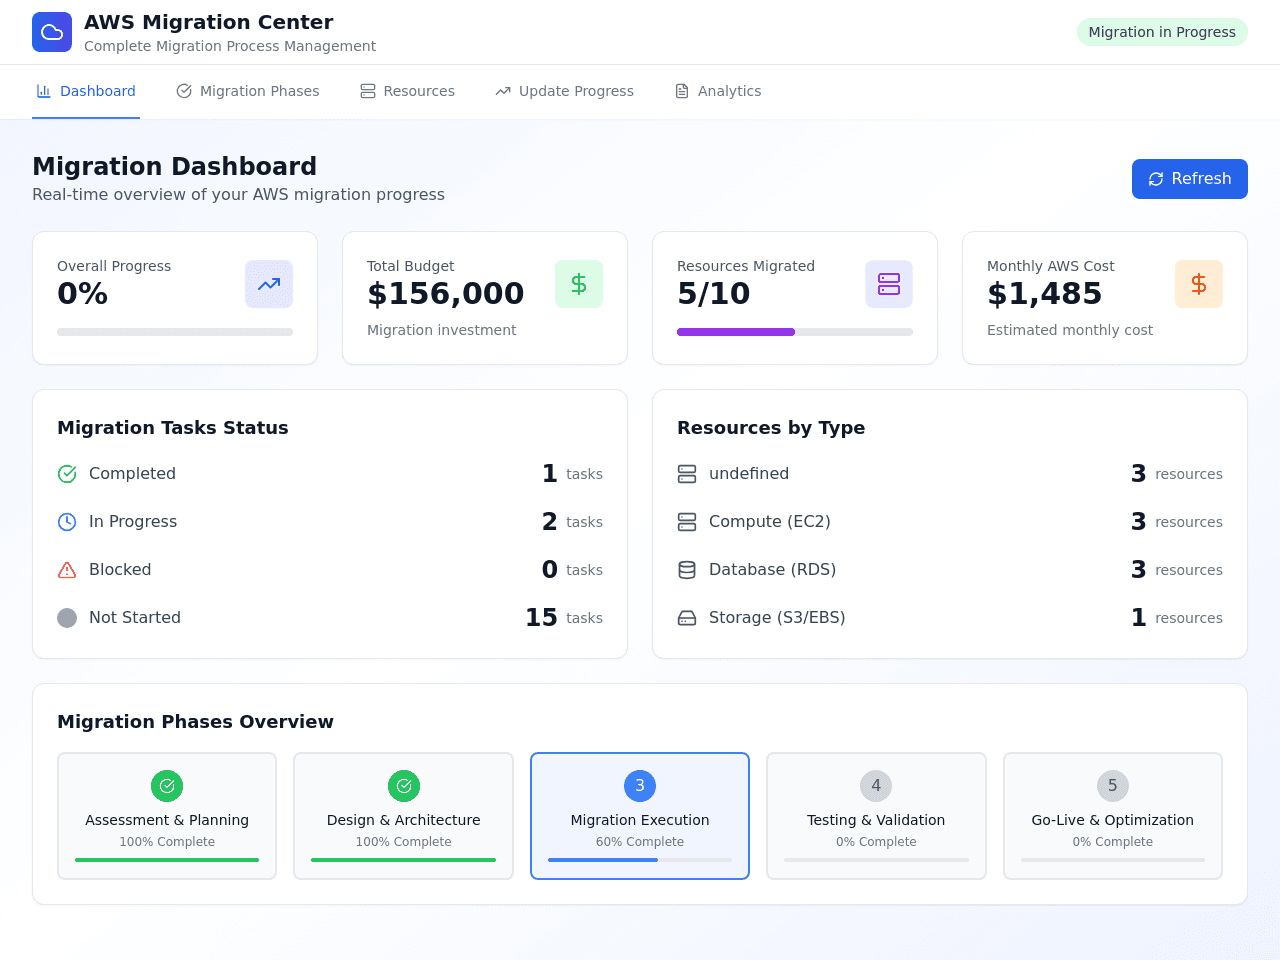Click the Resources by Type heading
This screenshot has width=1280, height=960.
(x=771, y=428)
